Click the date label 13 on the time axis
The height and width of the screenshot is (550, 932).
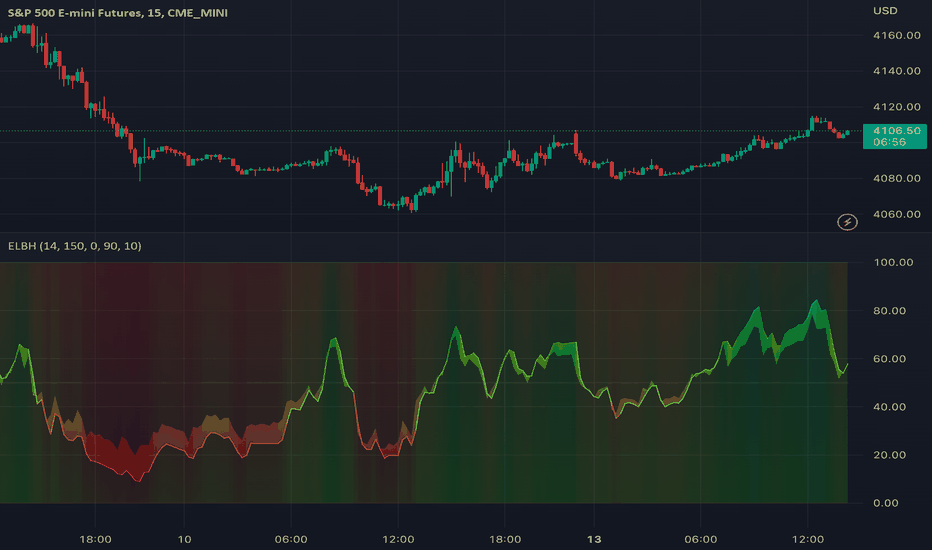[x=594, y=539]
